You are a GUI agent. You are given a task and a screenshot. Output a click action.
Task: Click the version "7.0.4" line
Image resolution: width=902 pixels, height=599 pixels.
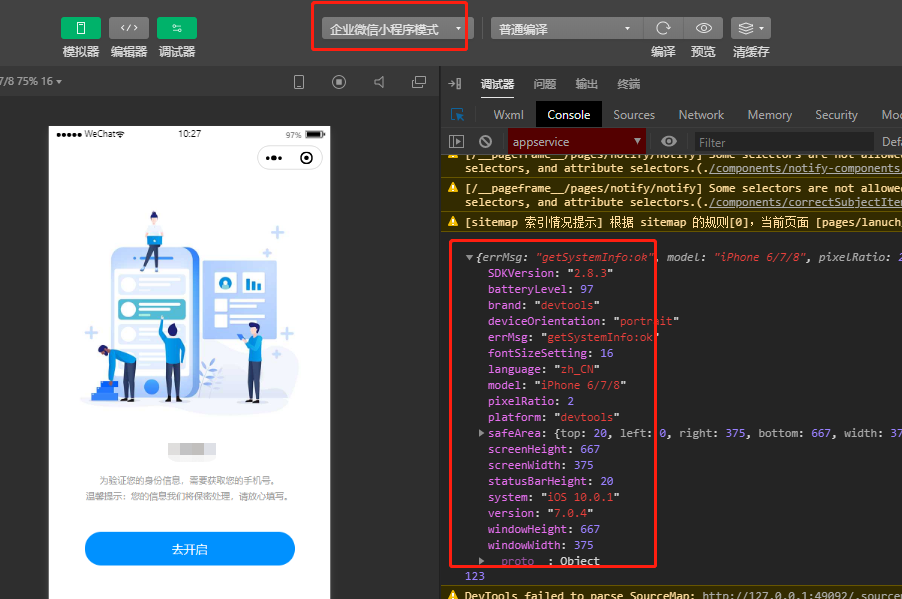[x=540, y=513]
